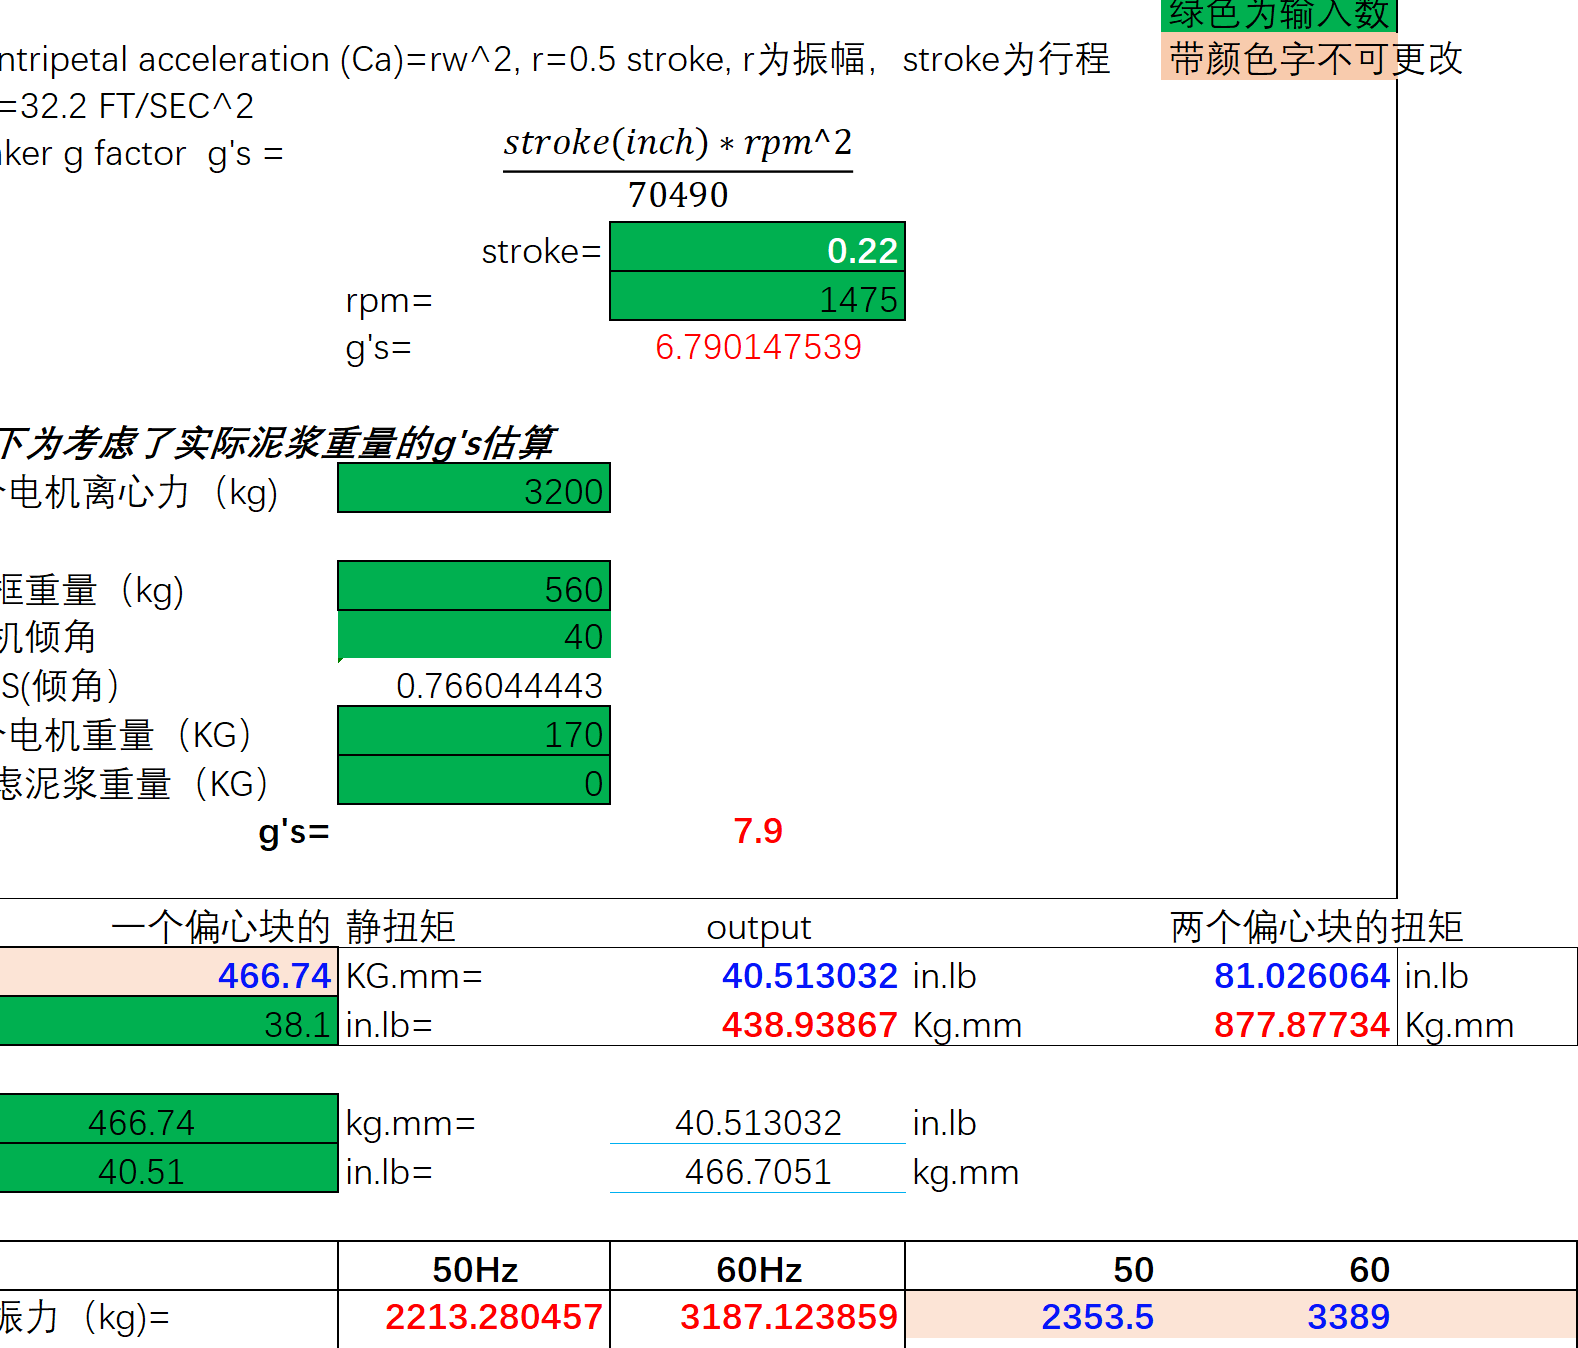
Task: Click the red two-block torque 877.87734
Action: point(1302,1025)
